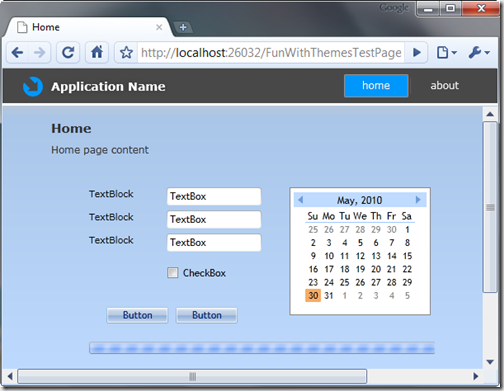Open the wrench tools menu
This screenshot has height=391, width=504.
click(x=479, y=52)
